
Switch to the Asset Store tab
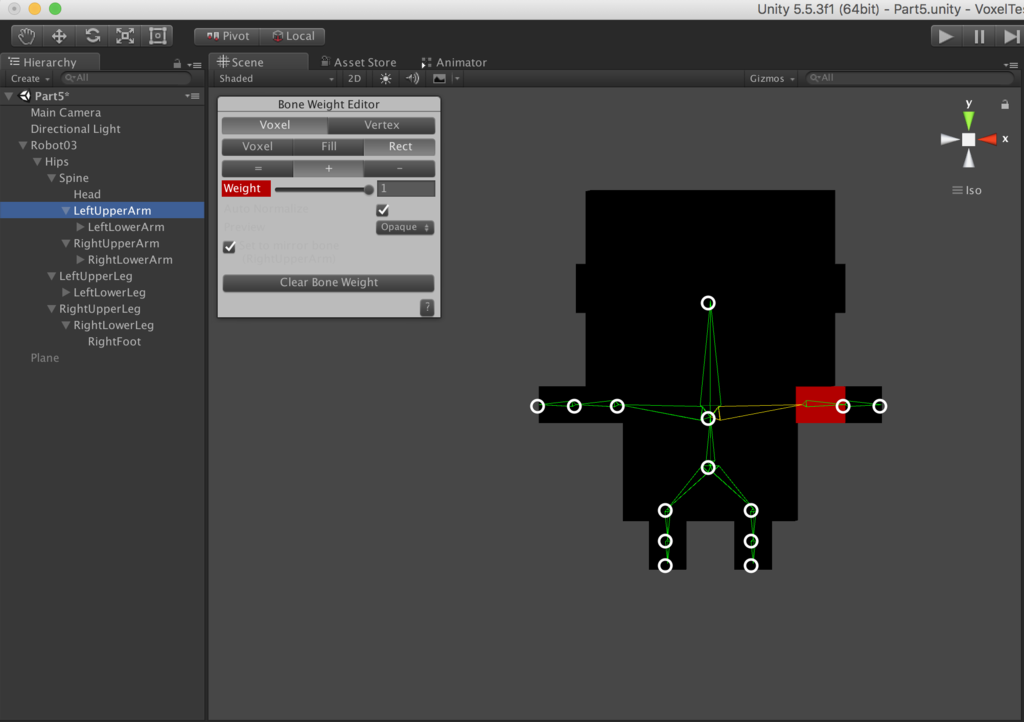pyautogui.click(x=359, y=62)
